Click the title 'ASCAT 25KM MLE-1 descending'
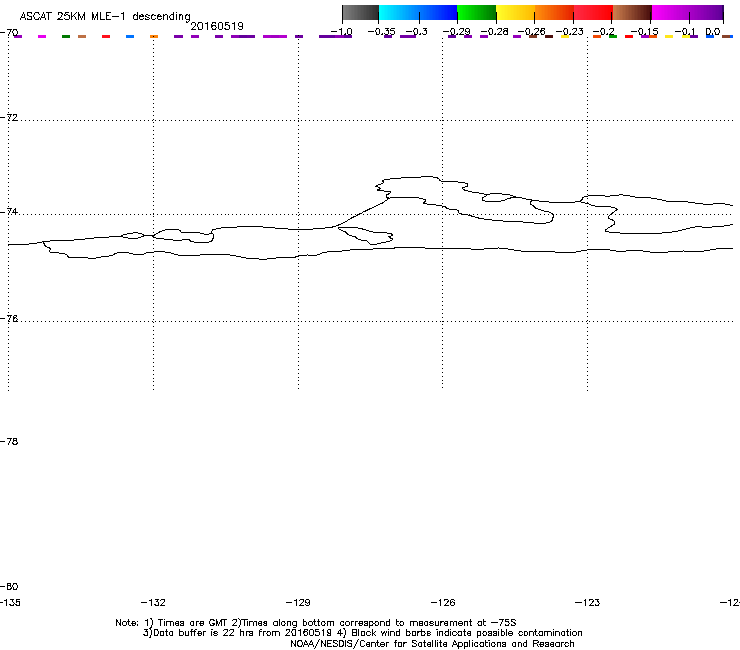This screenshot has width=740, height=650. (105, 17)
